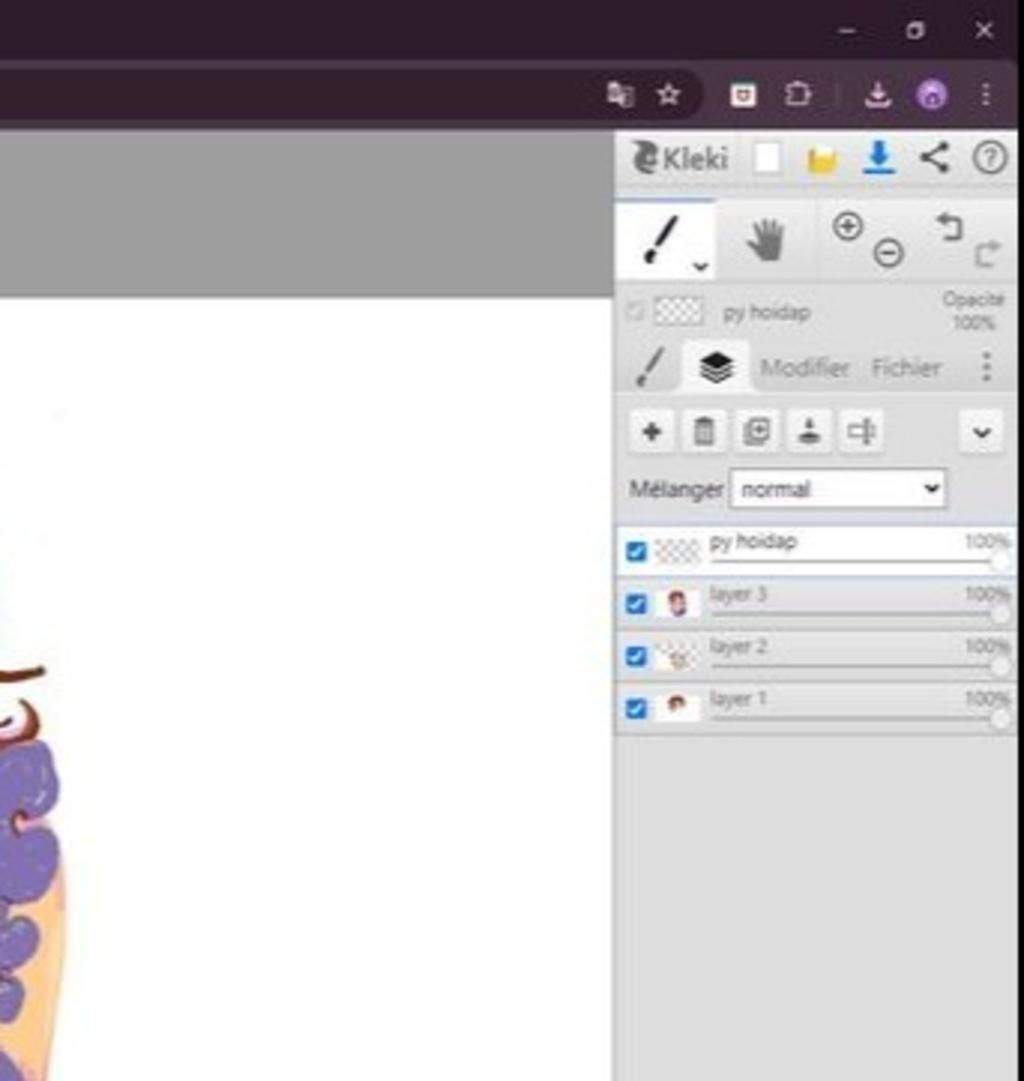
Task: Adjust the layer 3 opacity slider
Action: [859, 614]
